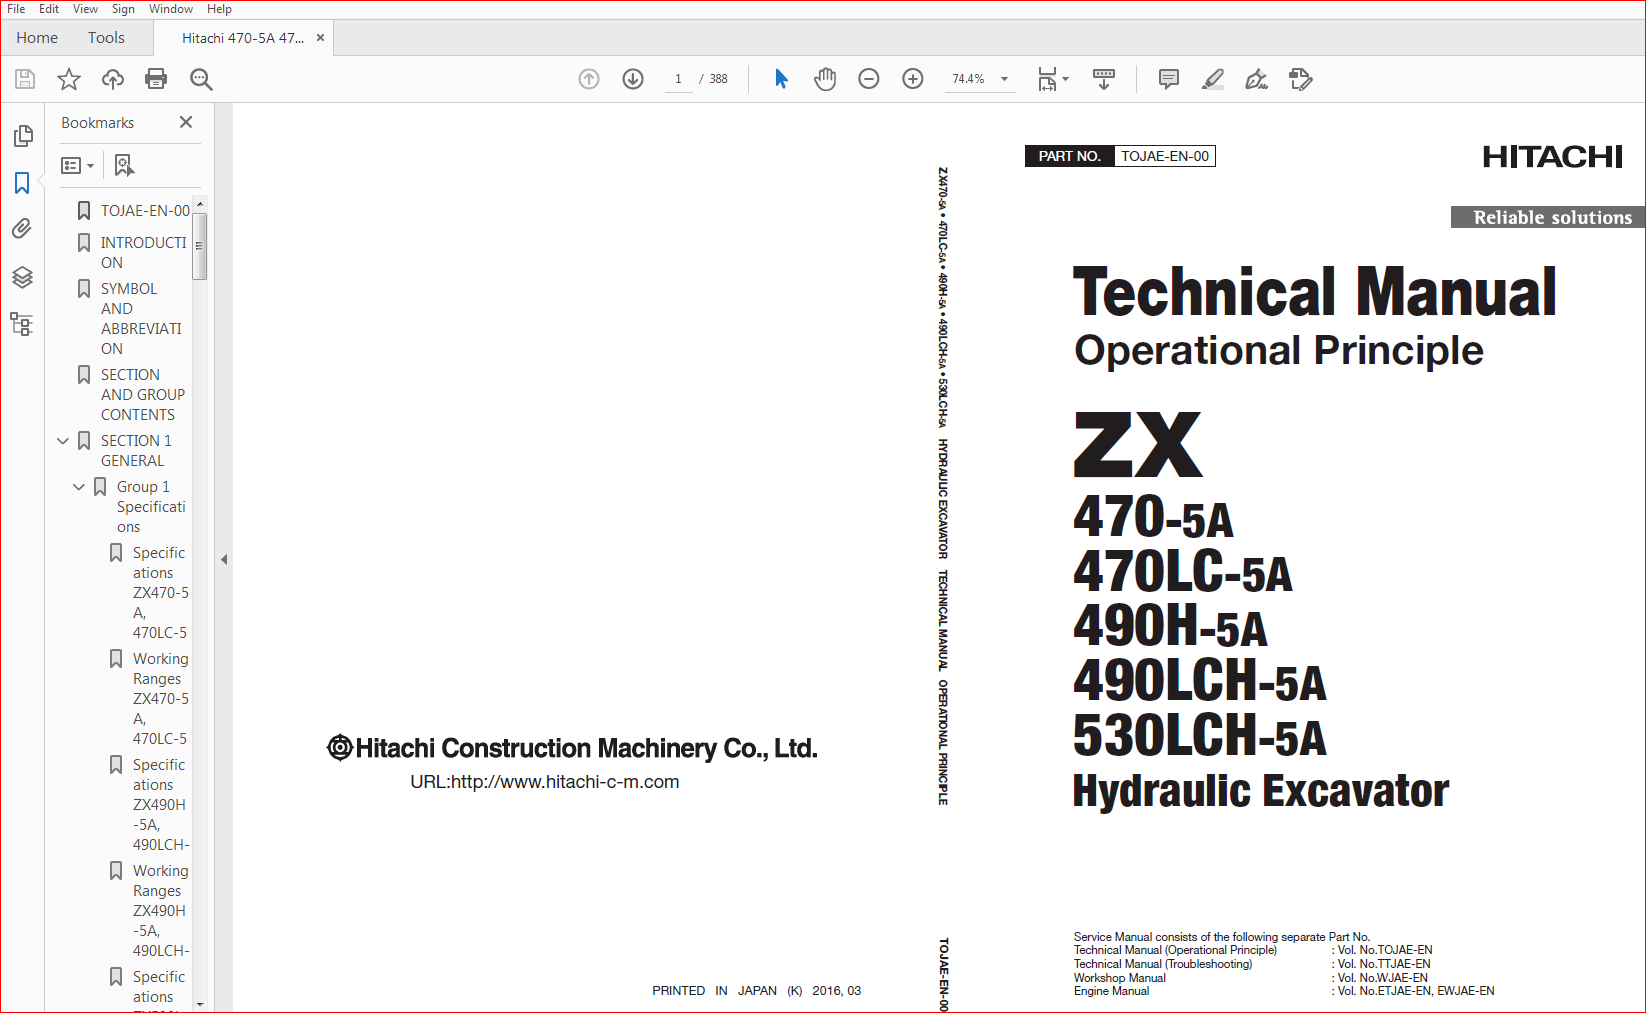Click the Save file icon

pos(25,79)
